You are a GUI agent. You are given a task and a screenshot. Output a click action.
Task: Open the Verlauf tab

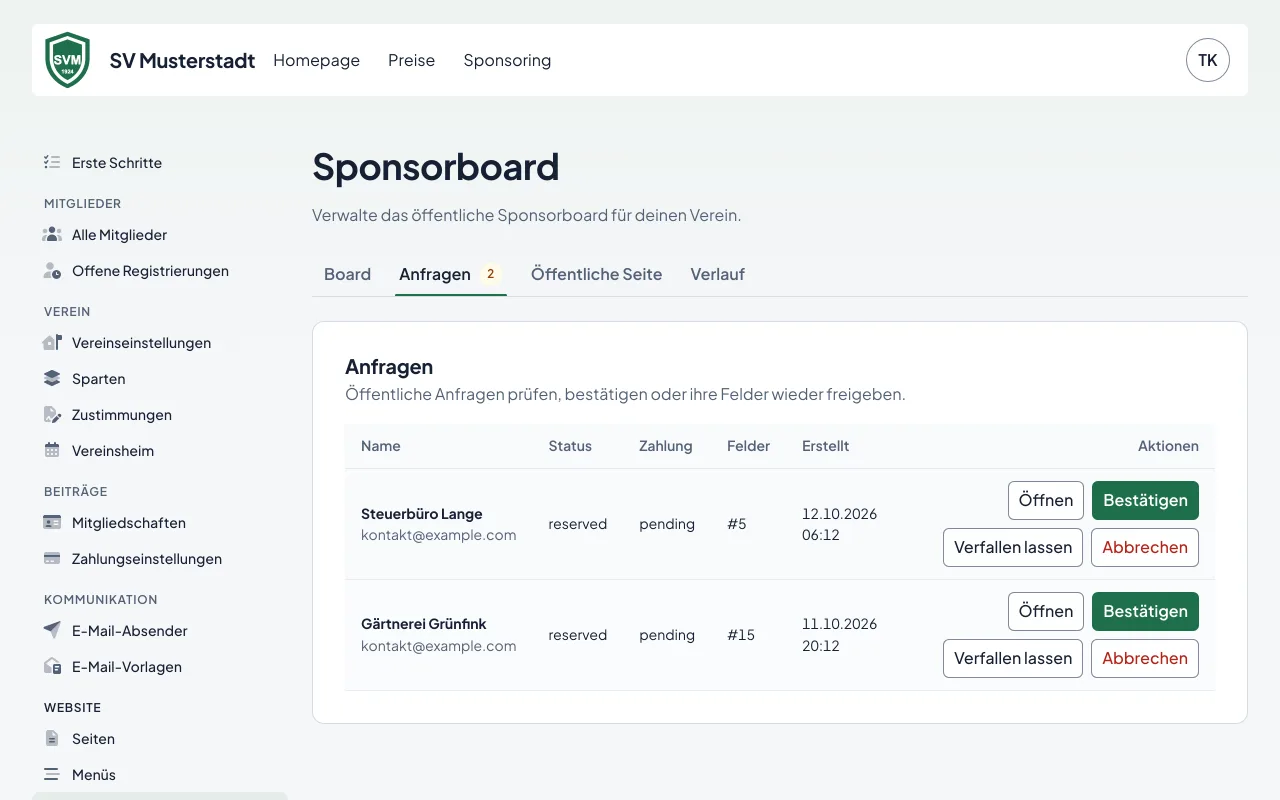(x=718, y=274)
